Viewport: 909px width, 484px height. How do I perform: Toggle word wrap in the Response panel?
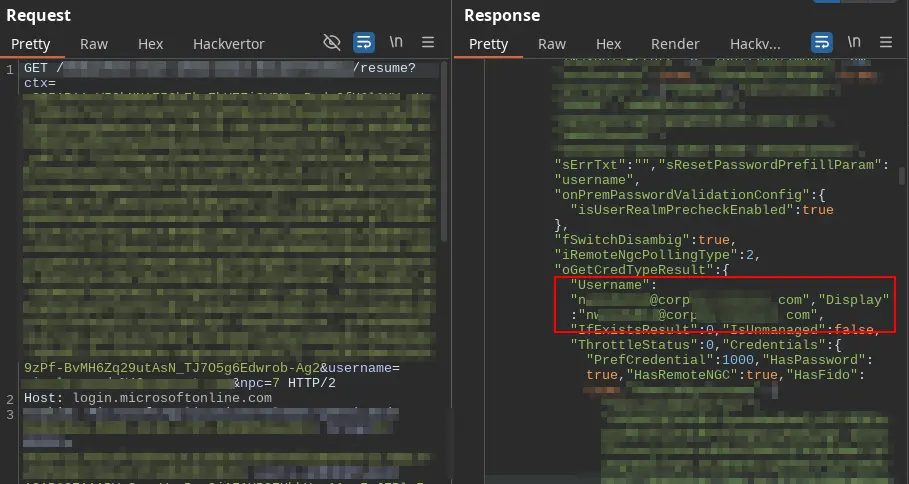point(822,43)
